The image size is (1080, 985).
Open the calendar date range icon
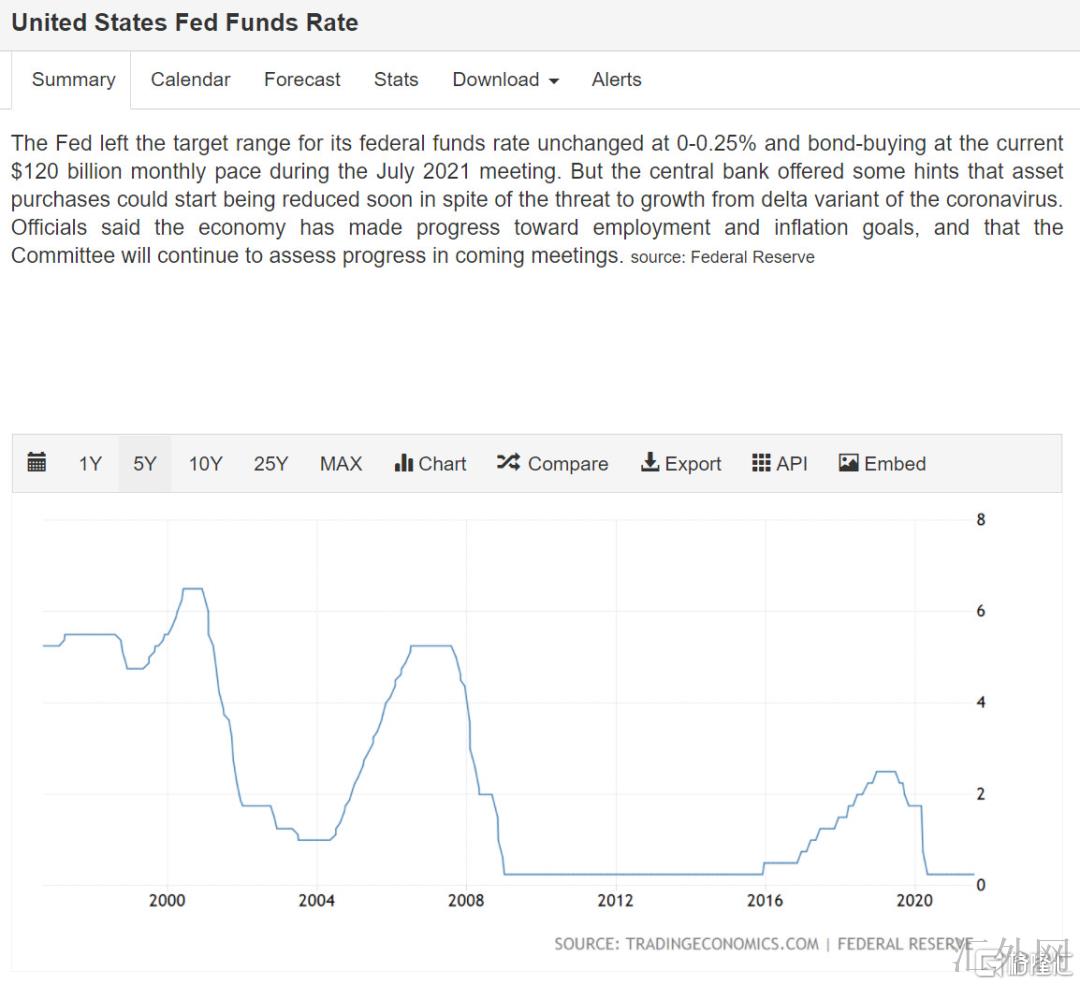pos(37,463)
